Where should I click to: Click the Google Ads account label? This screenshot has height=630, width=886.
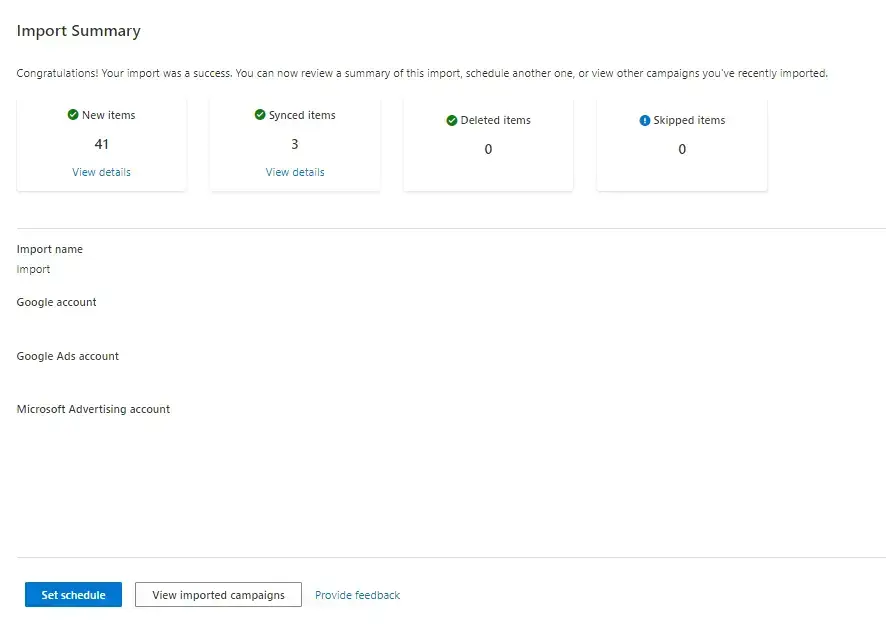point(68,356)
